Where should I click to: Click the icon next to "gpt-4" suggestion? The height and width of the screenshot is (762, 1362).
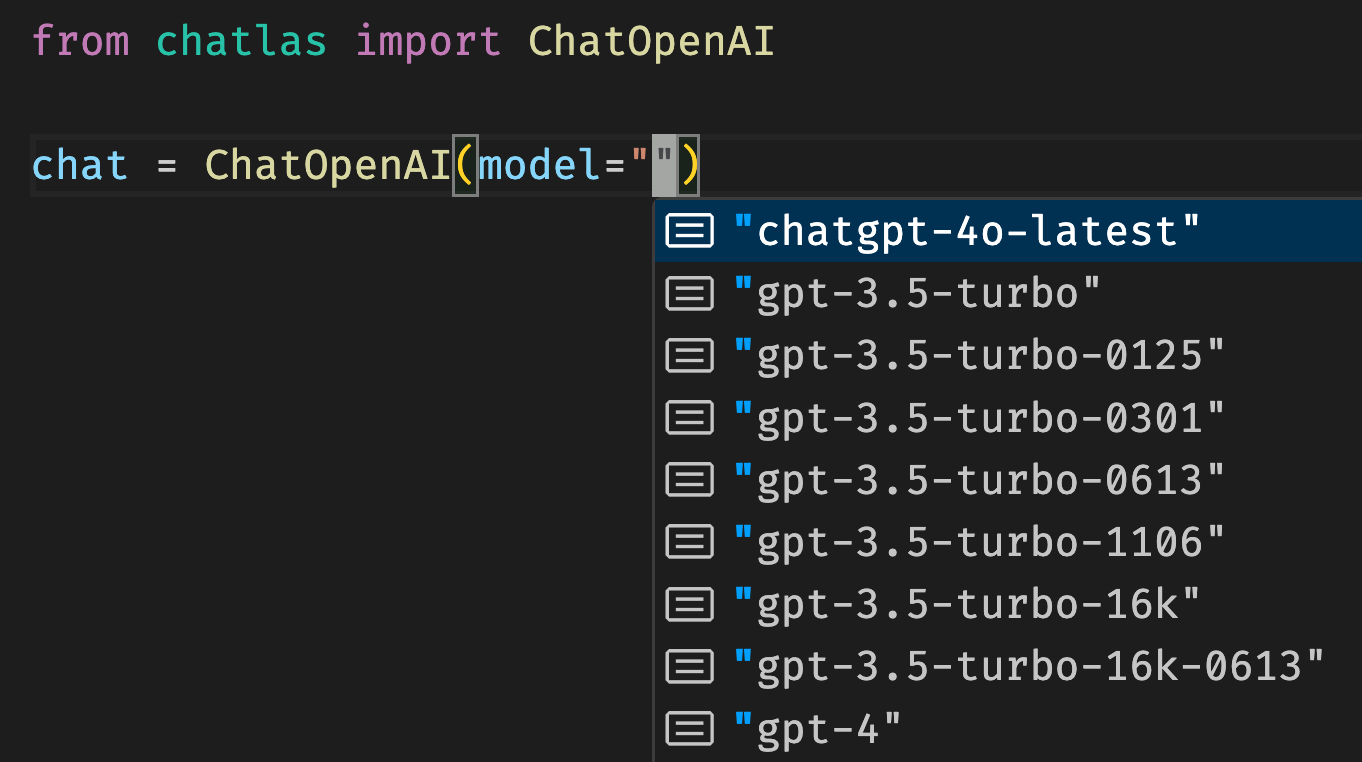(x=689, y=727)
